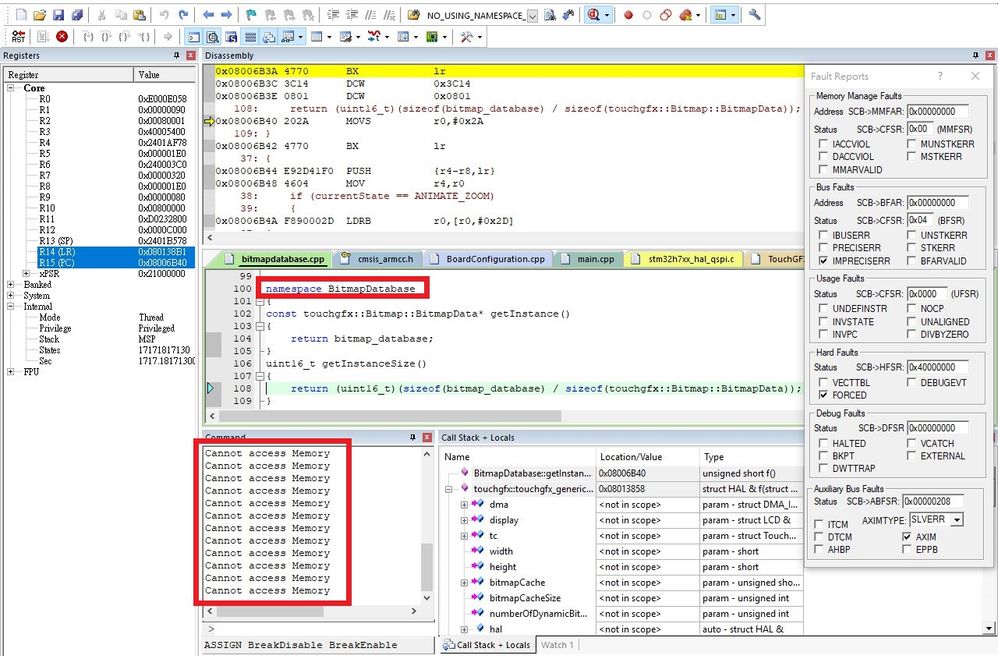Click the Open file folder icon
Screen dimensions: 998x656
click(39, 15)
